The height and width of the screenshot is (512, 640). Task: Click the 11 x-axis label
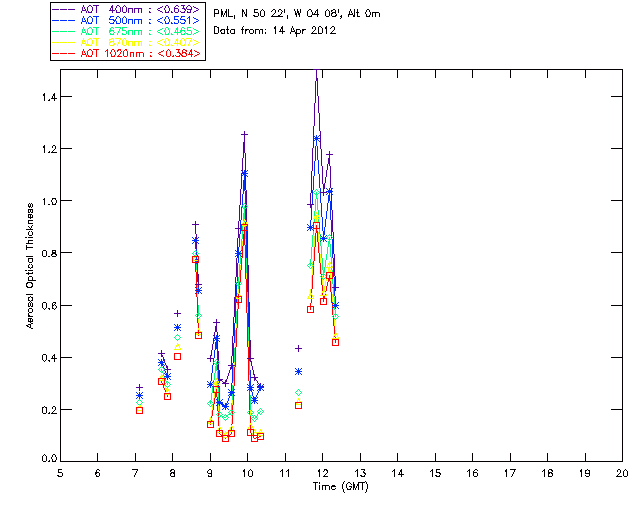pos(285,473)
